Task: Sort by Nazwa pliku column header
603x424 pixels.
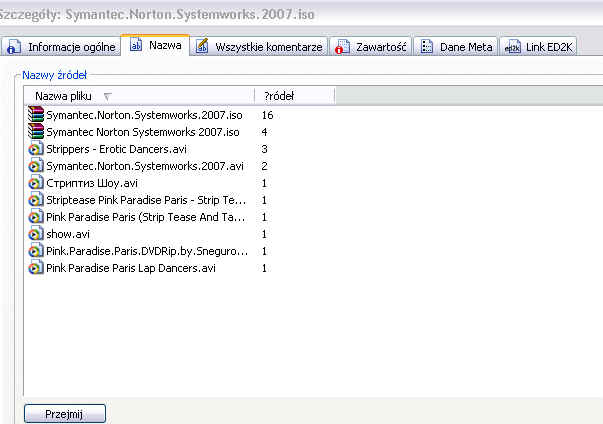Action: coord(139,96)
